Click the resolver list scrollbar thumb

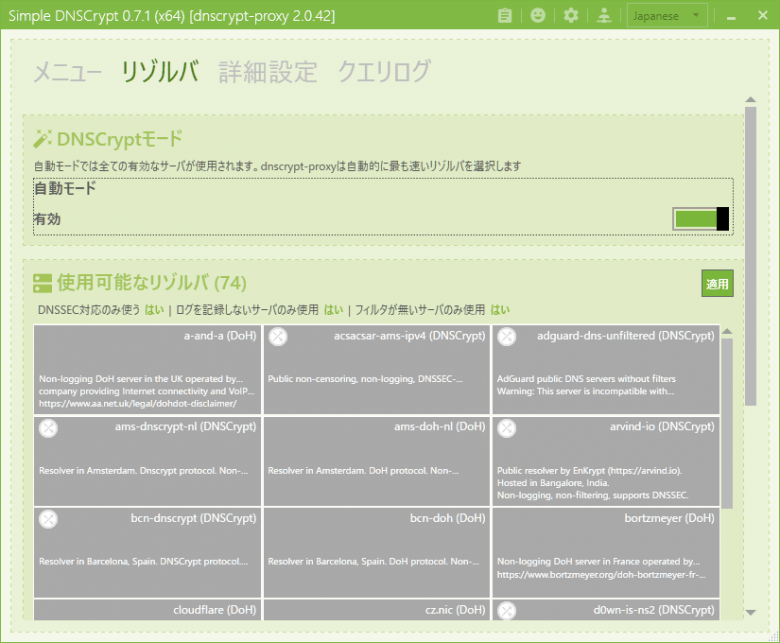point(727,424)
